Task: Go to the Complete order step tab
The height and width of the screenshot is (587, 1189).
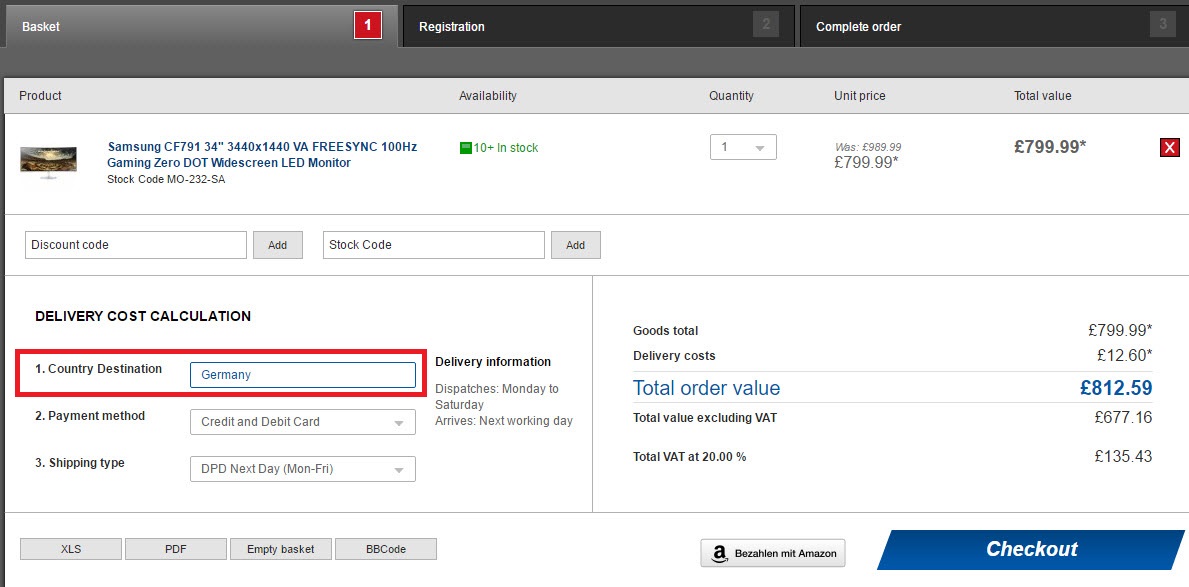Action: [994, 27]
